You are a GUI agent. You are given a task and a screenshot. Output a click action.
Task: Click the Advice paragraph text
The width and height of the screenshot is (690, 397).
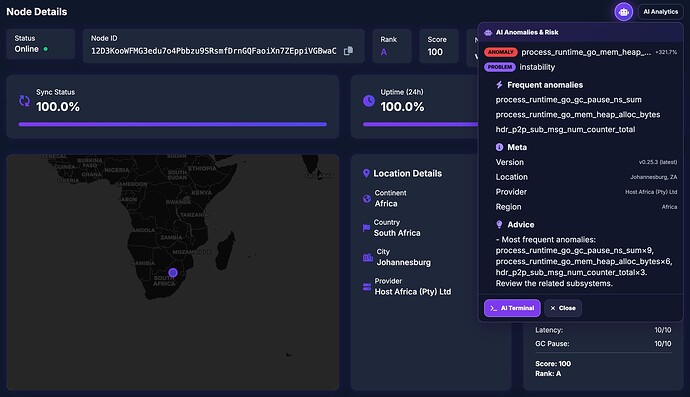click(x=584, y=261)
